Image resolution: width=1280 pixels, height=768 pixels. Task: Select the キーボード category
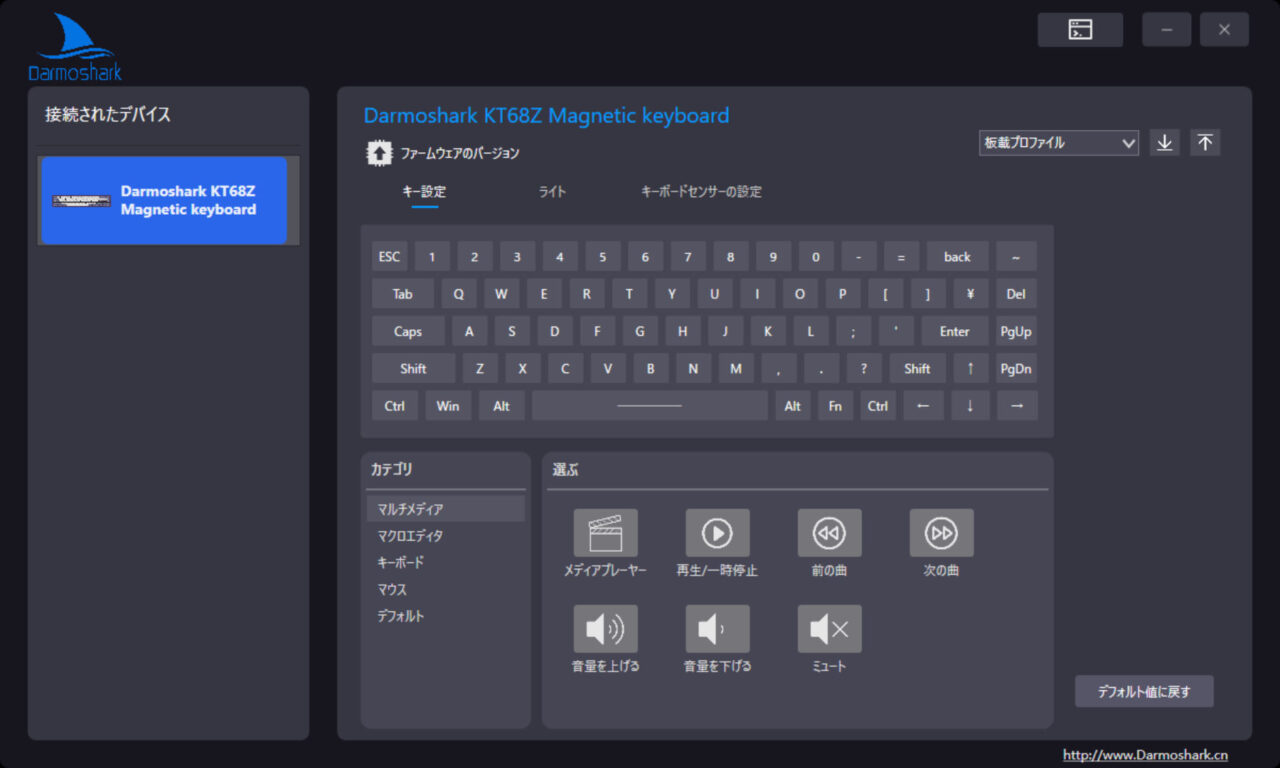pyautogui.click(x=446, y=562)
